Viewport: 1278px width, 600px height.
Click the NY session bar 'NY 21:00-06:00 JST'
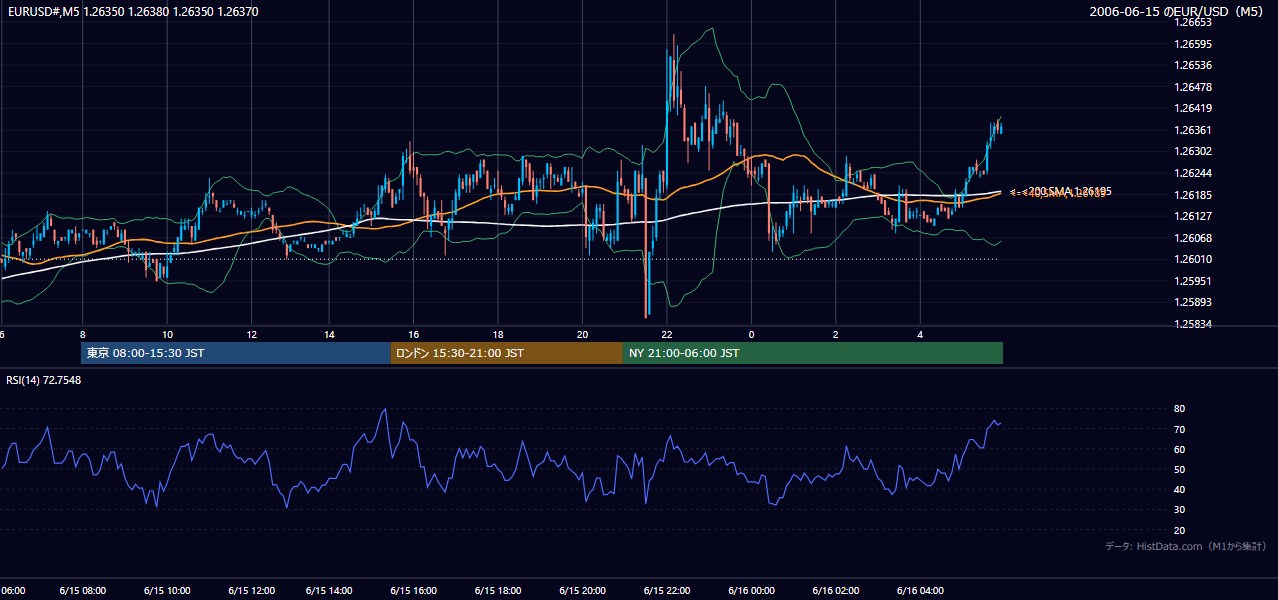(x=813, y=353)
